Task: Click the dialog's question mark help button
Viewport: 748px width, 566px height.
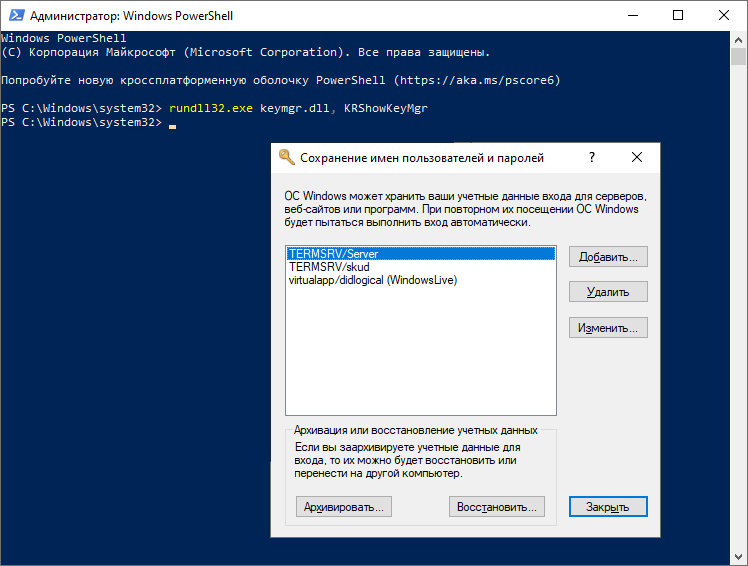Action: 592,157
